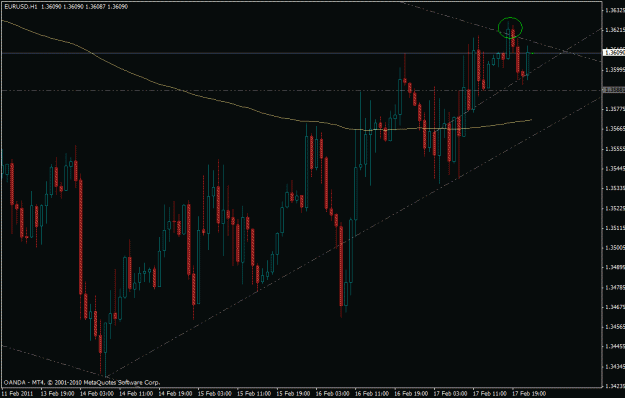Click the 1.3621 price axis label

pos(615,30)
